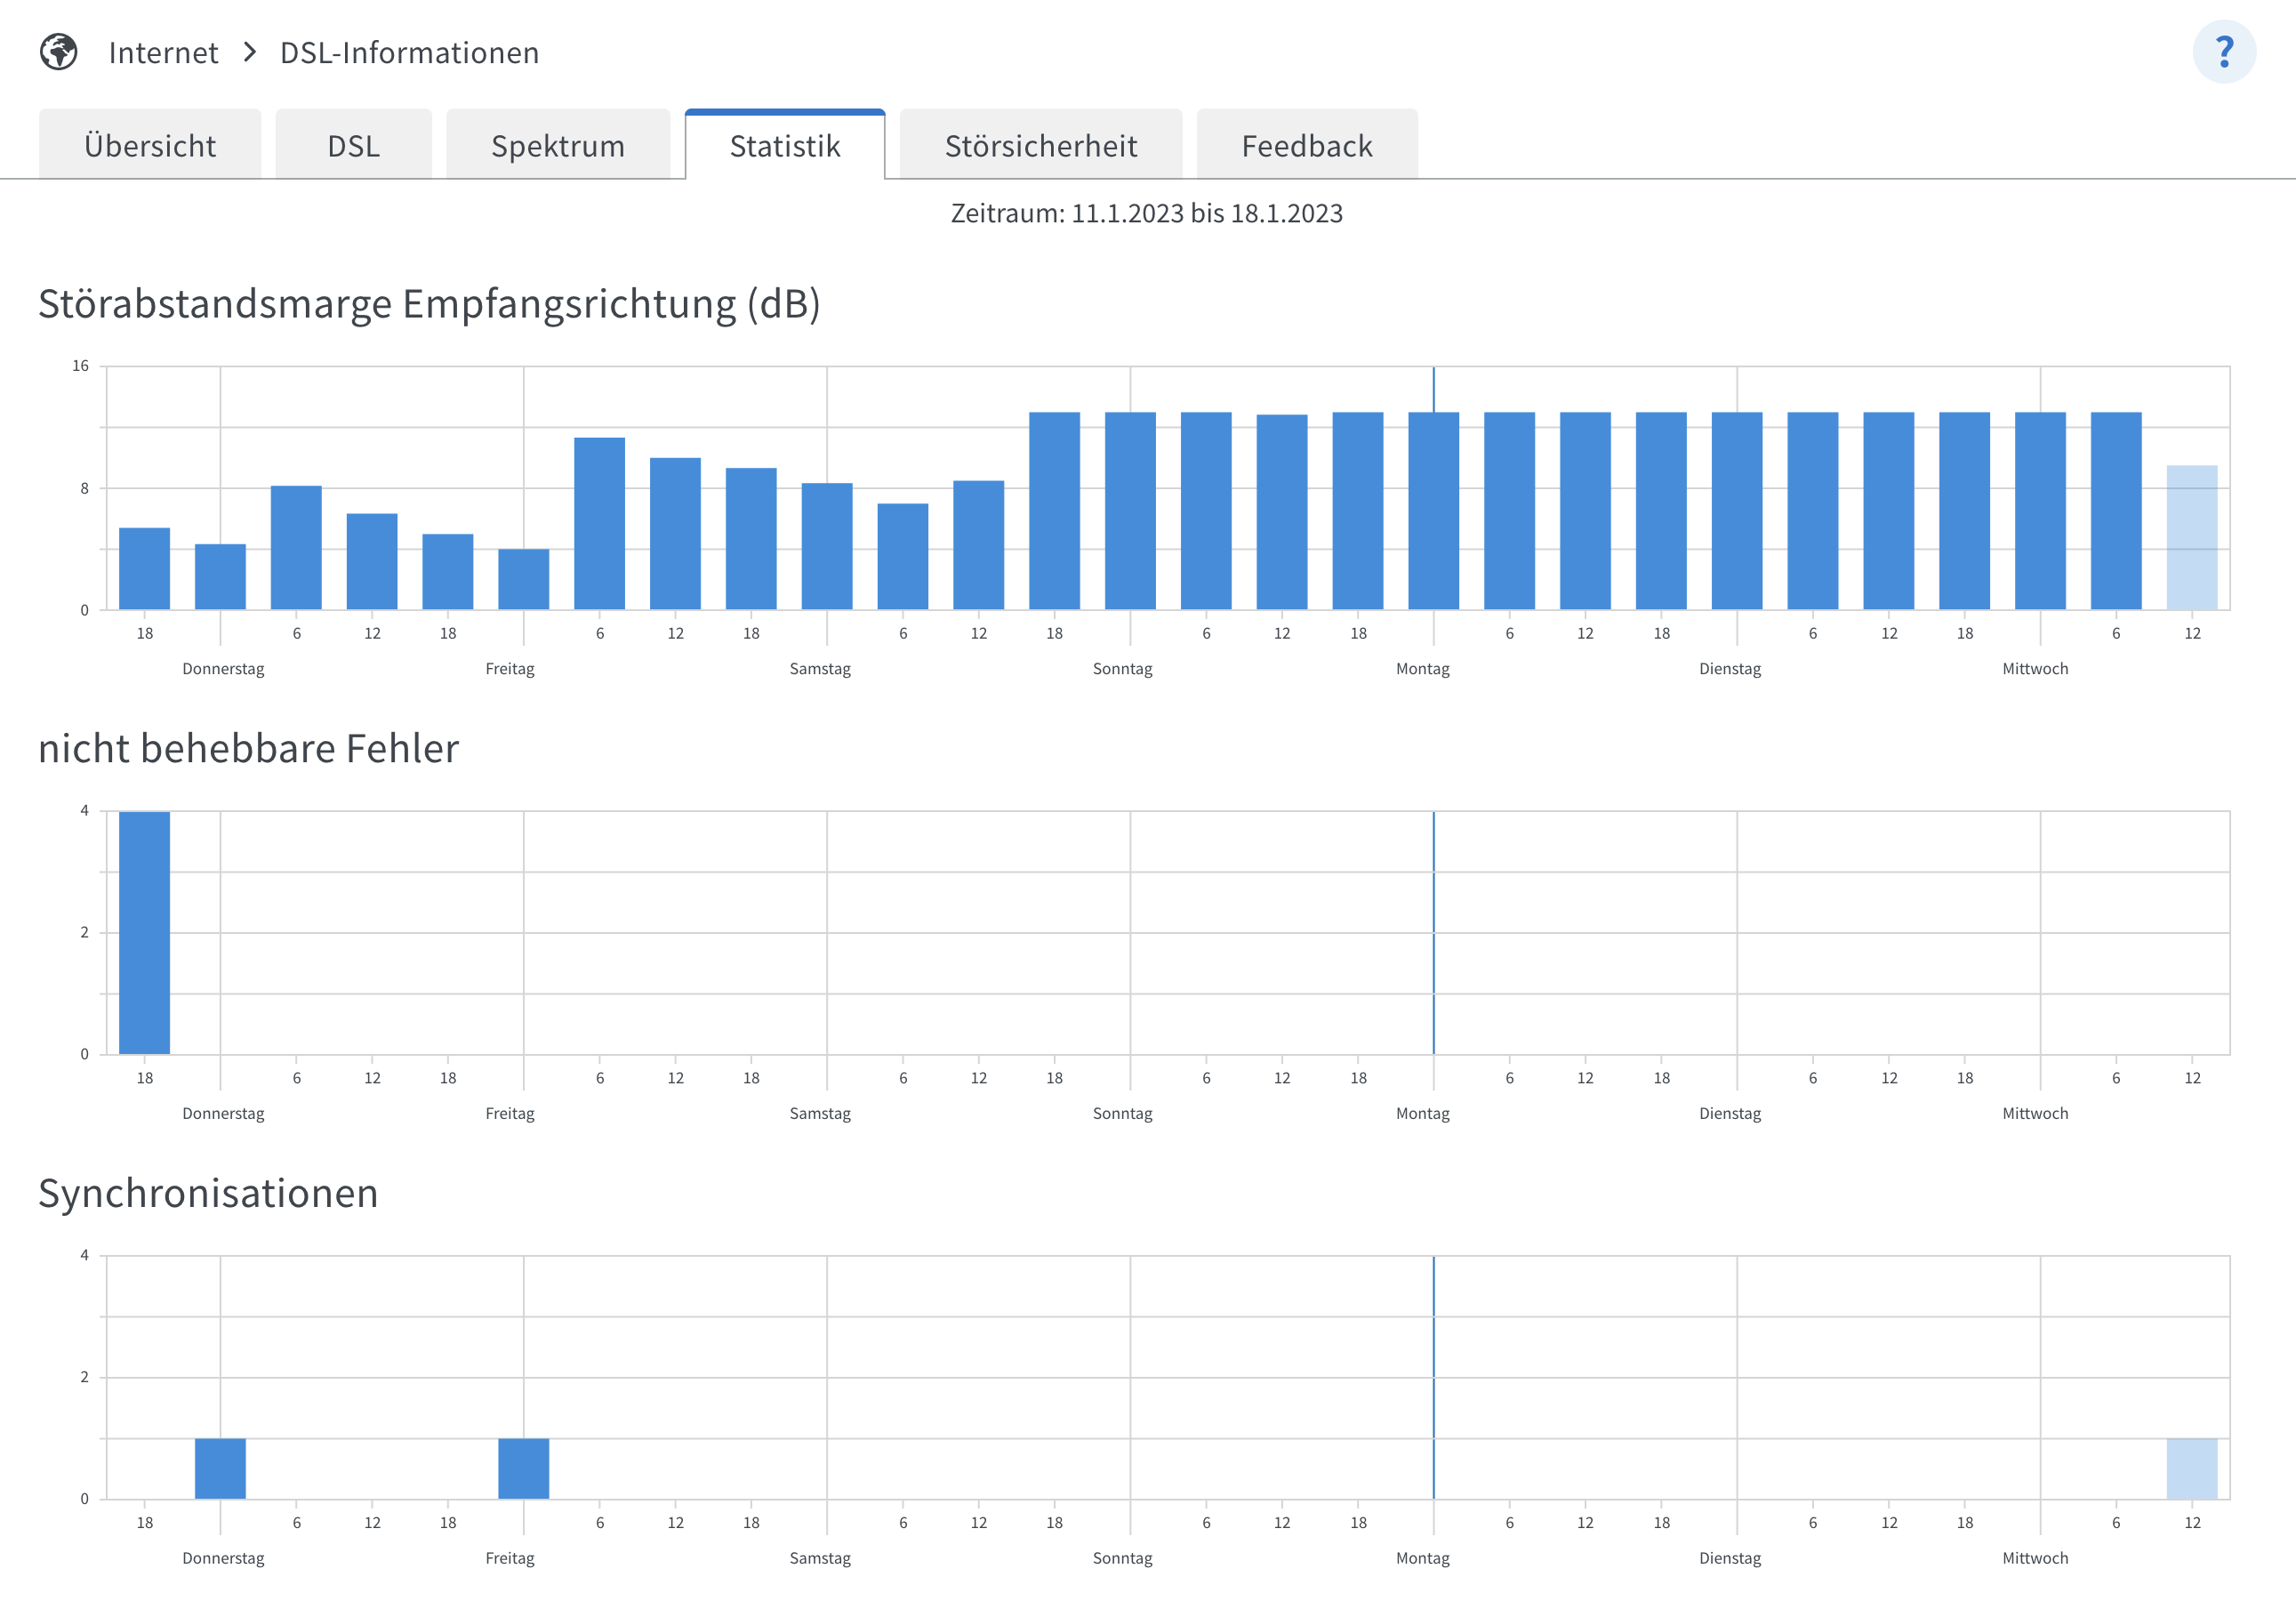Click the blue help question mark icon
Viewport: 2296px width, 1601px height.
(2223, 52)
